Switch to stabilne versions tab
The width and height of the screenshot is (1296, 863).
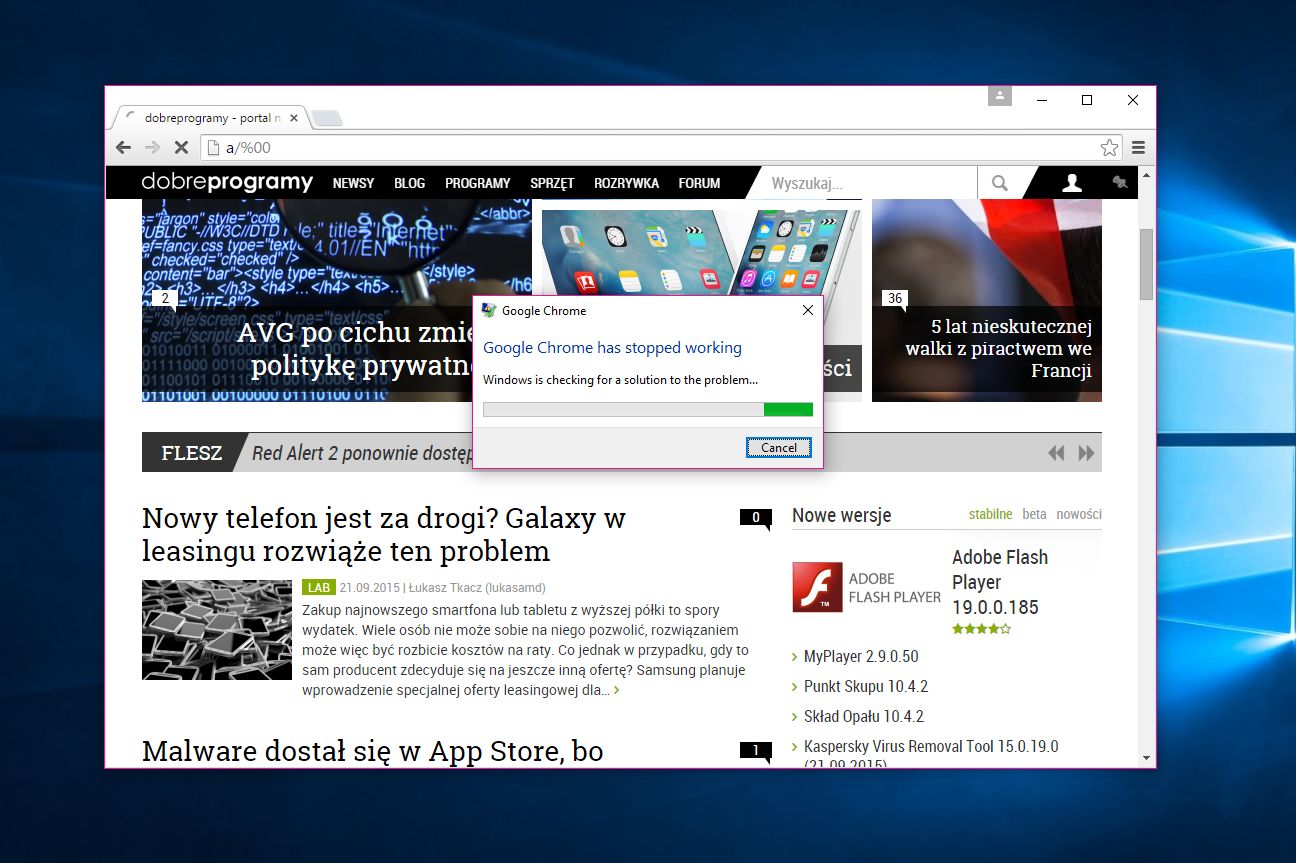[990, 514]
